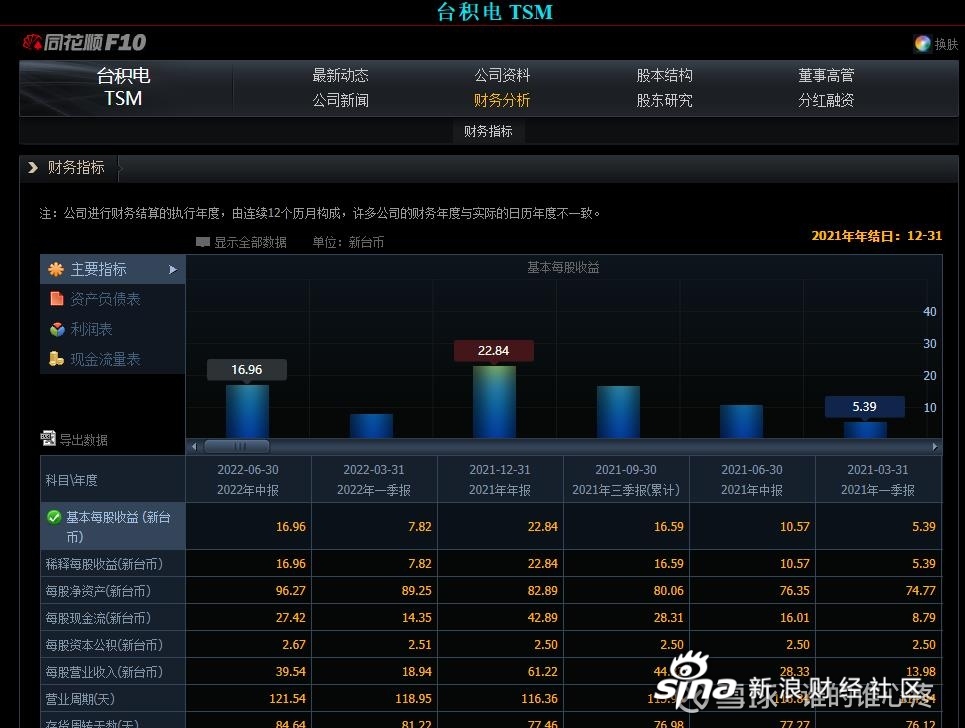Click the 资产负债表 document icon
Screen dimensions: 965x728
(57, 298)
